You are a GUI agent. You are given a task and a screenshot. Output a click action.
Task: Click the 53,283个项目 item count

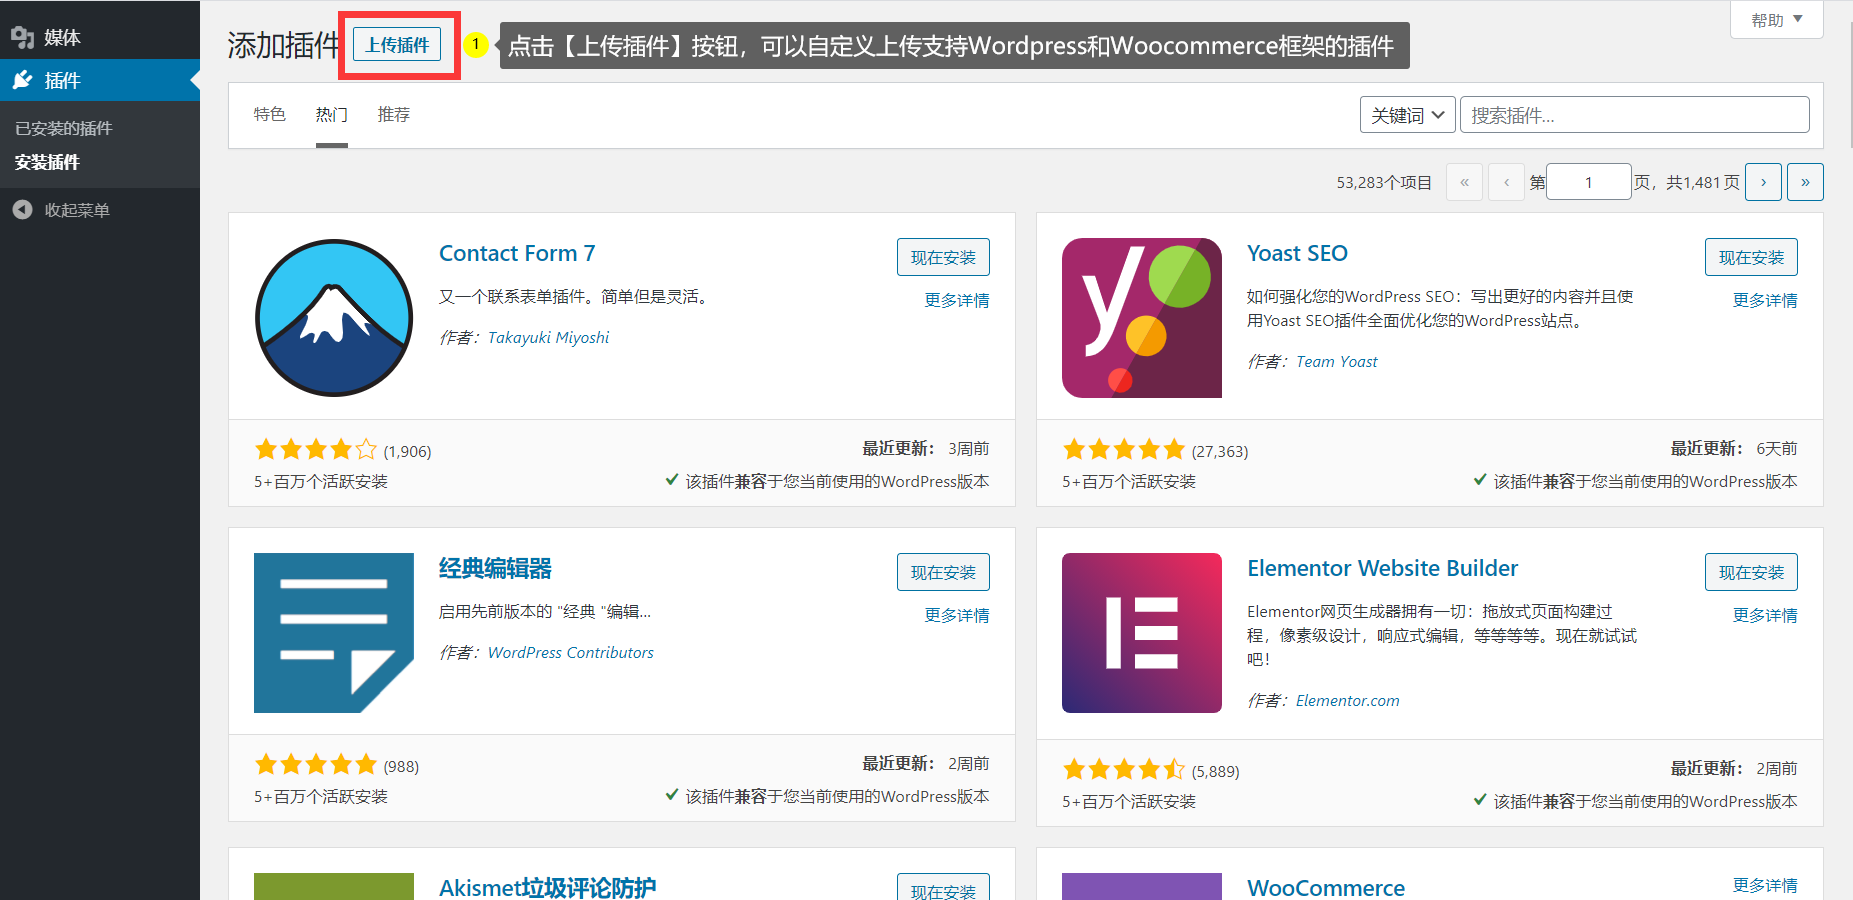click(1384, 182)
